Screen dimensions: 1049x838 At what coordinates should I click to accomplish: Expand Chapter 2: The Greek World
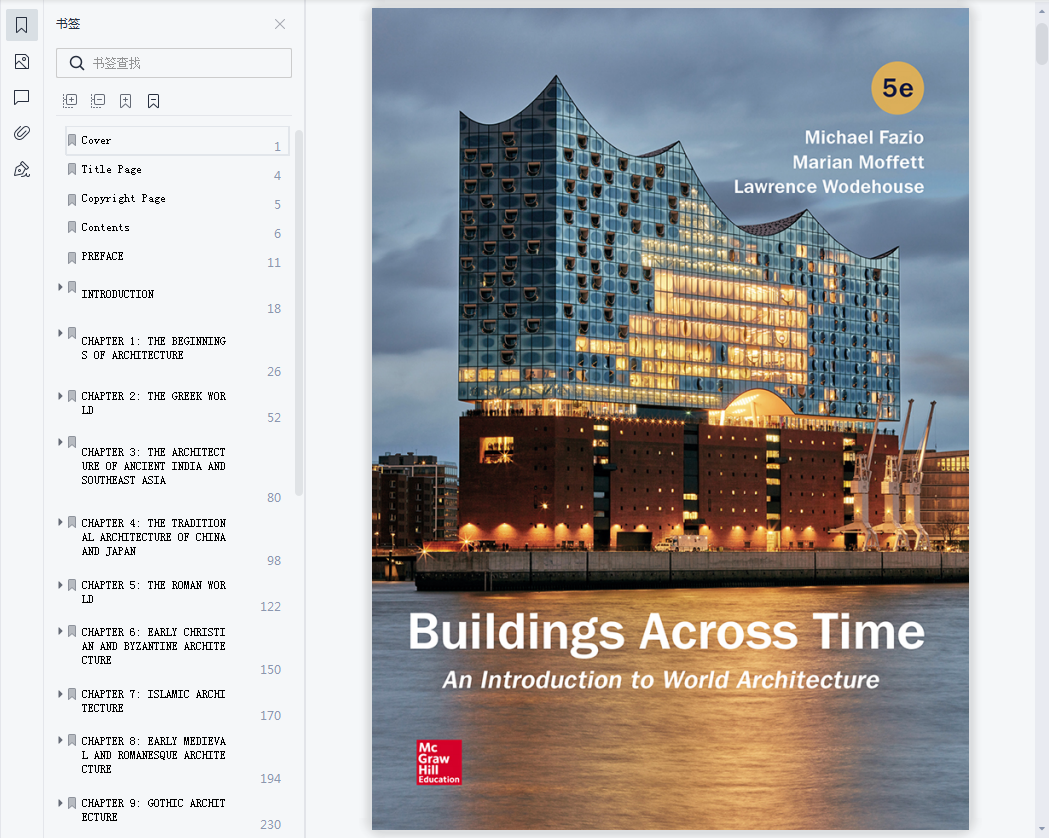pyautogui.click(x=60, y=396)
